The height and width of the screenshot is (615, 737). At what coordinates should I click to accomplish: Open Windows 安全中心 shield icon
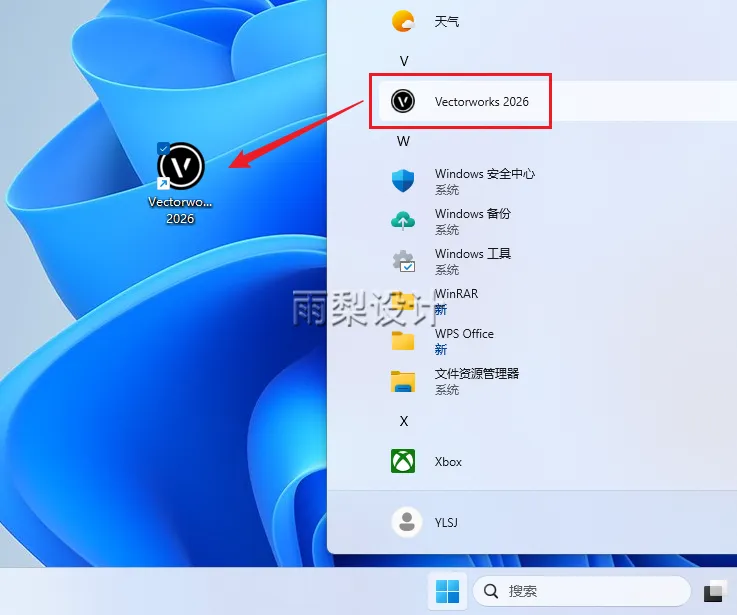click(403, 181)
